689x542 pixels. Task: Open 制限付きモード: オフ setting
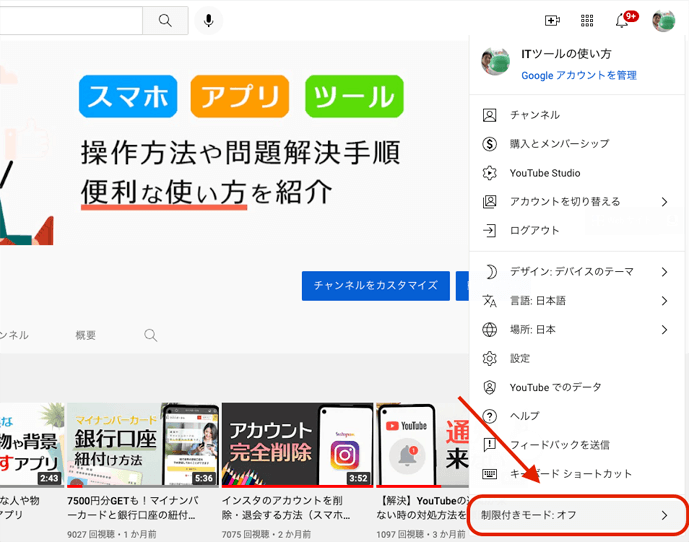[578, 515]
